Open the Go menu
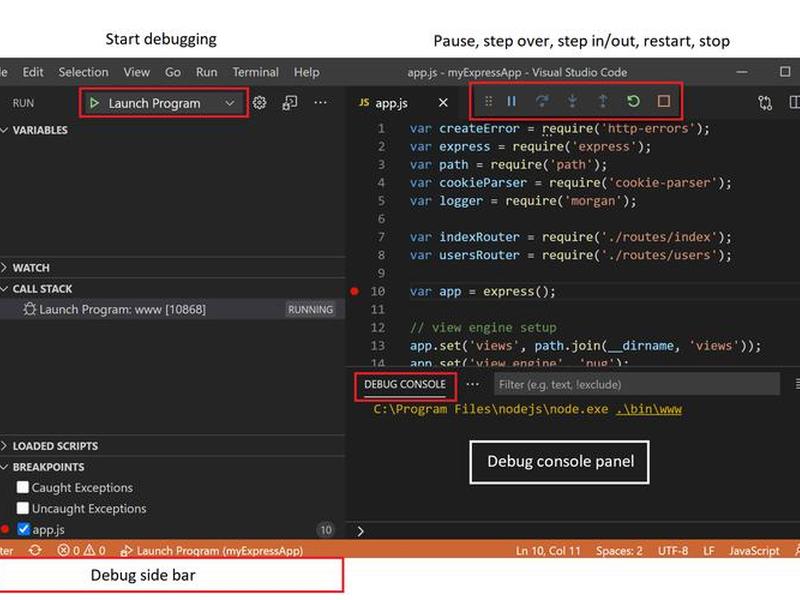Screen dimensions: 800x600 coord(173,72)
